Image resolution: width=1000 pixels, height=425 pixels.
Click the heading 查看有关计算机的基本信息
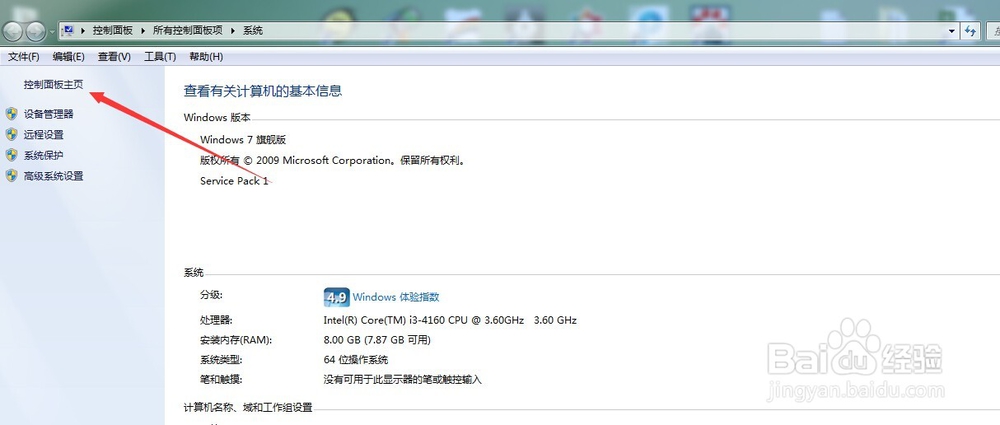(x=263, y=91)
